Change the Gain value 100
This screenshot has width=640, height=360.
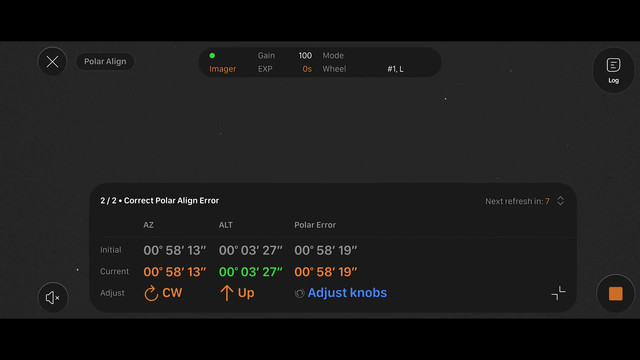pyautogui.click(x=305, y=56)
